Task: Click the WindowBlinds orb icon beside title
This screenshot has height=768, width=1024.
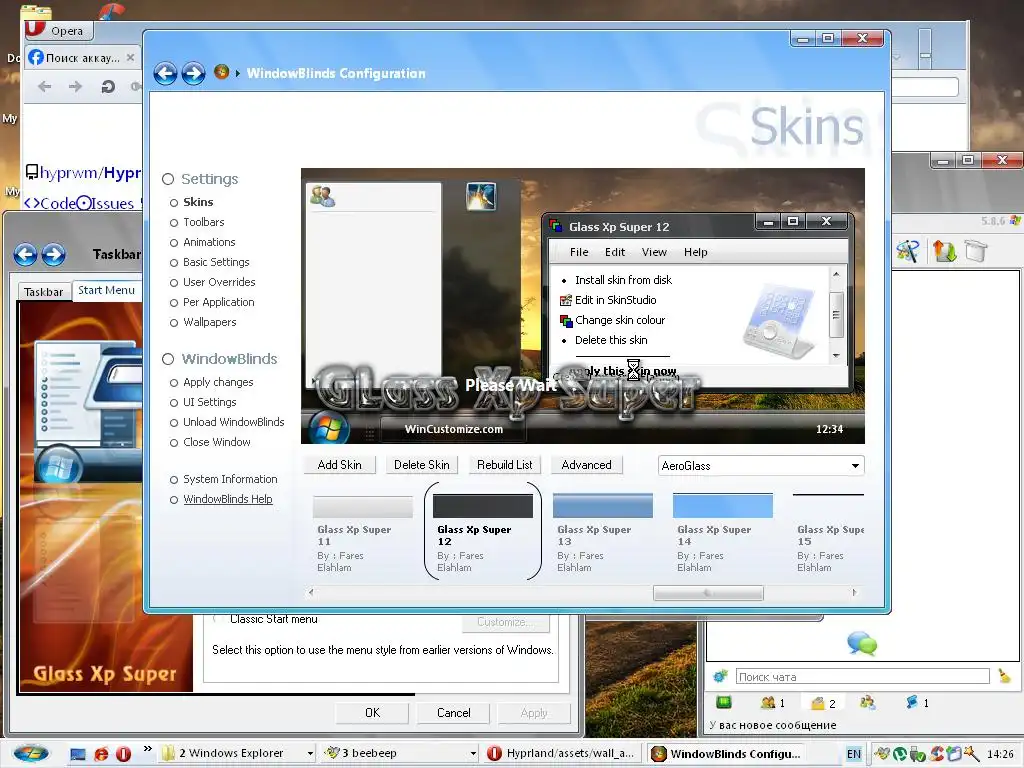Action: pos(221,72)
